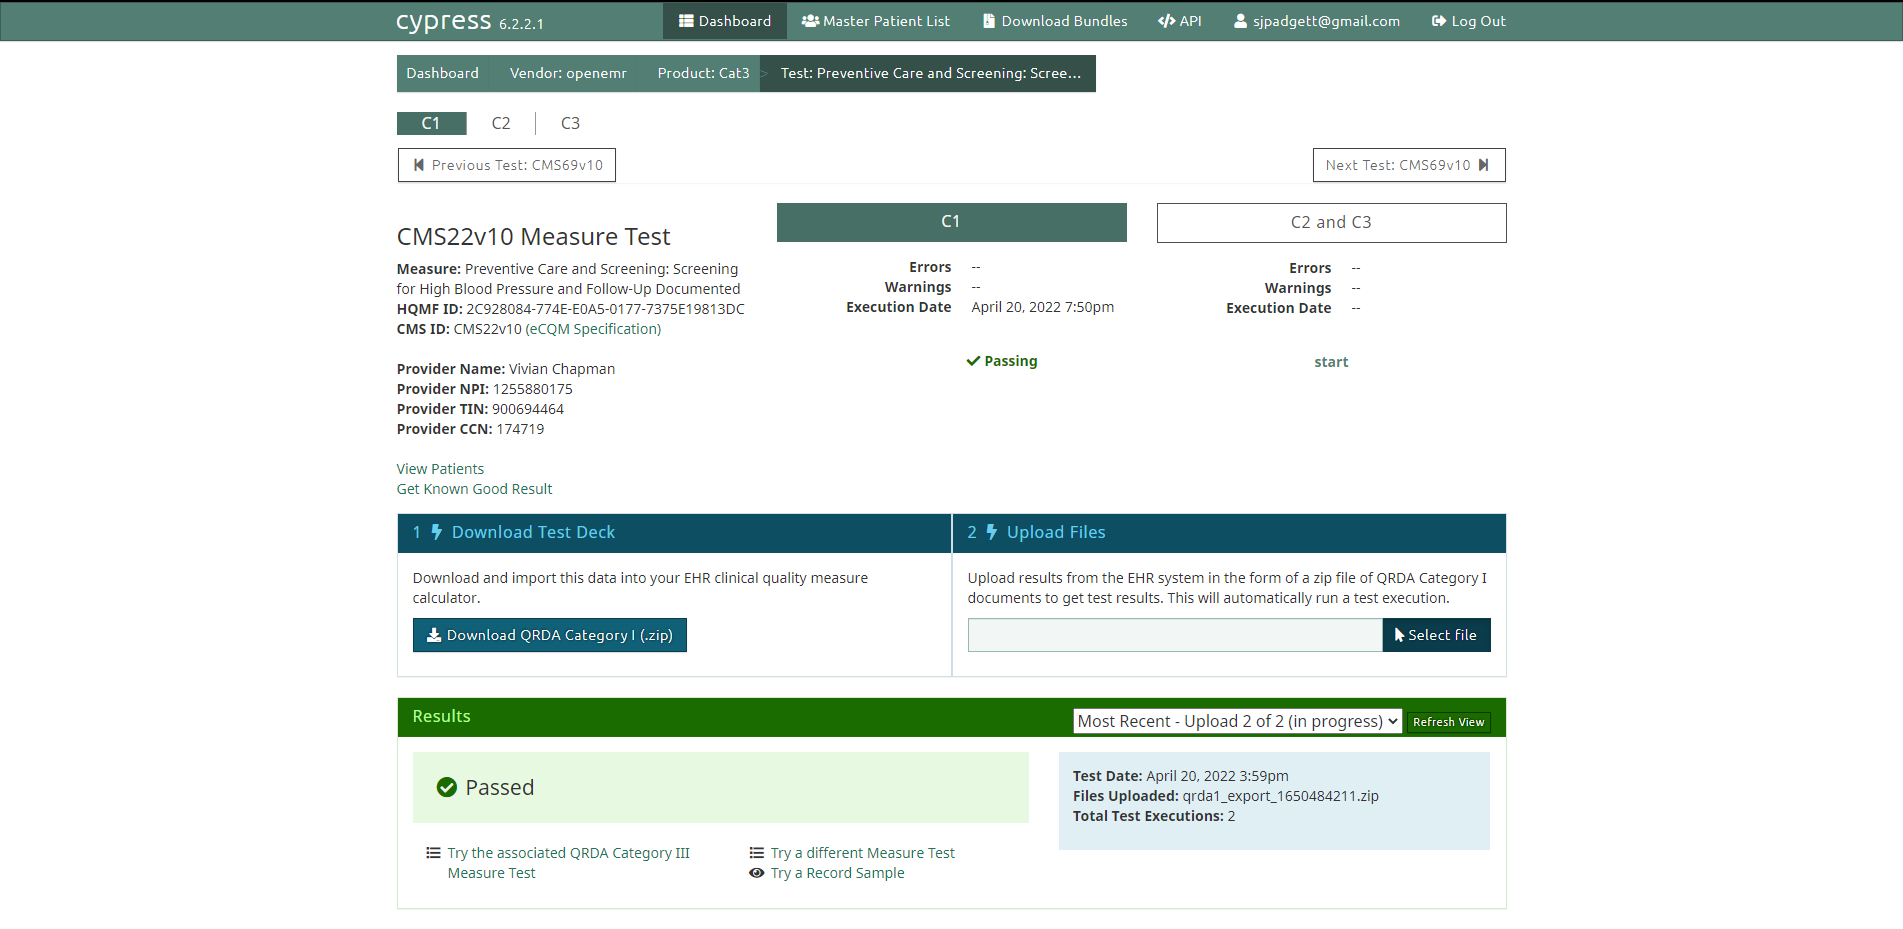Click the Log Out arrow icon
Viewport: 1903px width, 929px height.
[x=1437, y=20]
